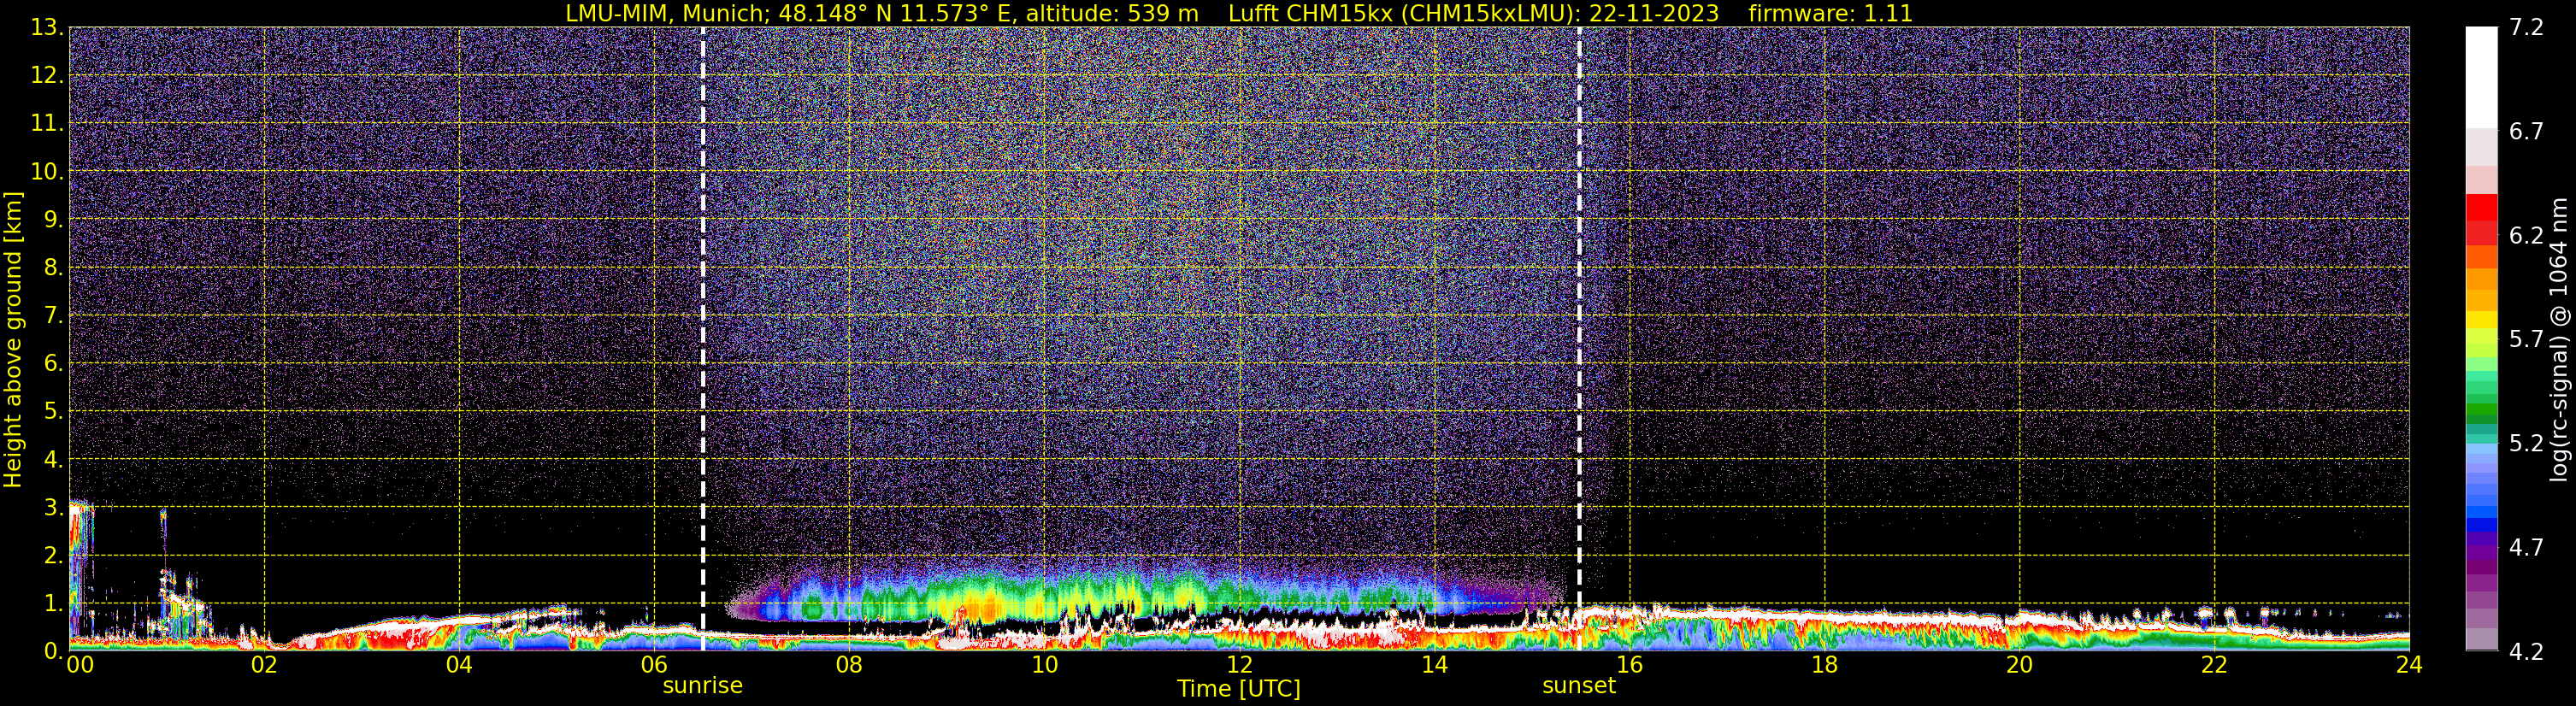Click the '13.' height axis tick label
2576x706 pixels.
point(47,27)
